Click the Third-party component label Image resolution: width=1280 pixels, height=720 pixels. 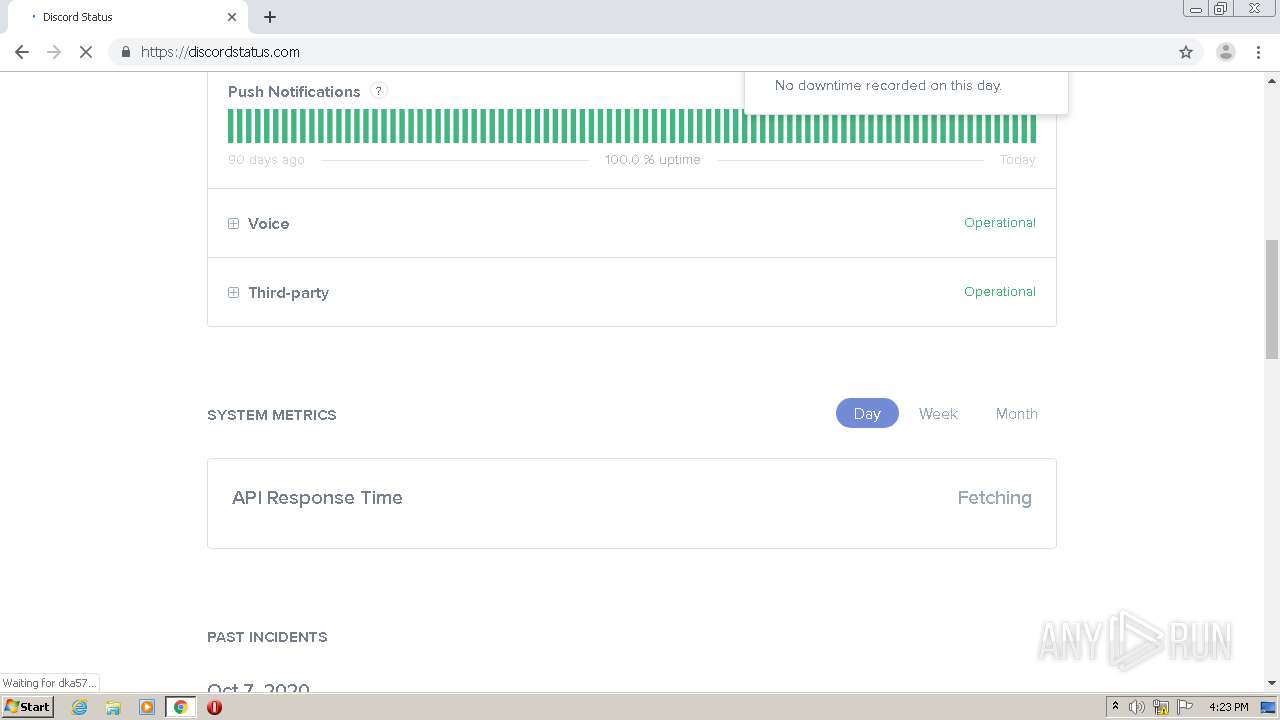tap(288, 293)
